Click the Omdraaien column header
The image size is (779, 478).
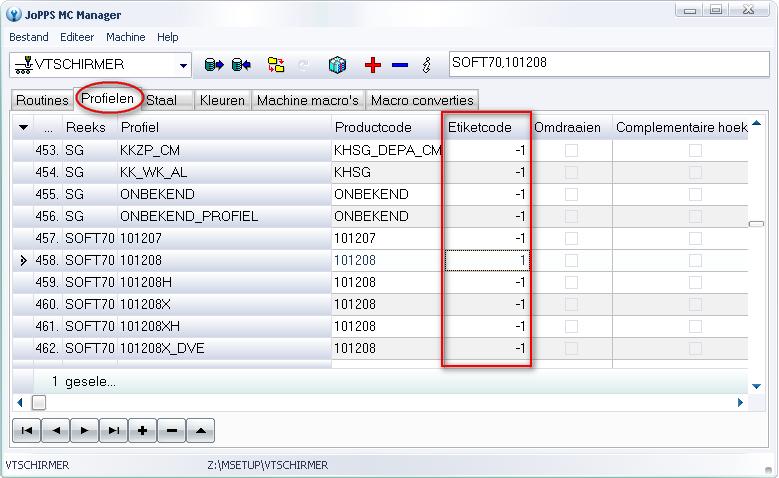pyautogui.click(x=571, y=127)
